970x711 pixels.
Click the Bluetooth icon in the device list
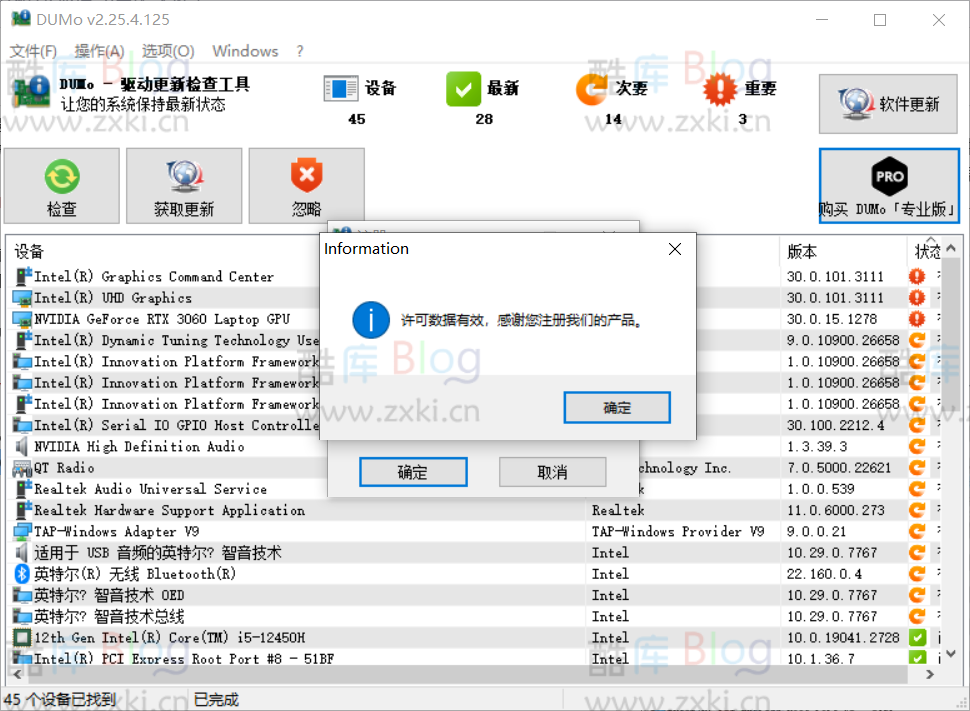[22, 574]
